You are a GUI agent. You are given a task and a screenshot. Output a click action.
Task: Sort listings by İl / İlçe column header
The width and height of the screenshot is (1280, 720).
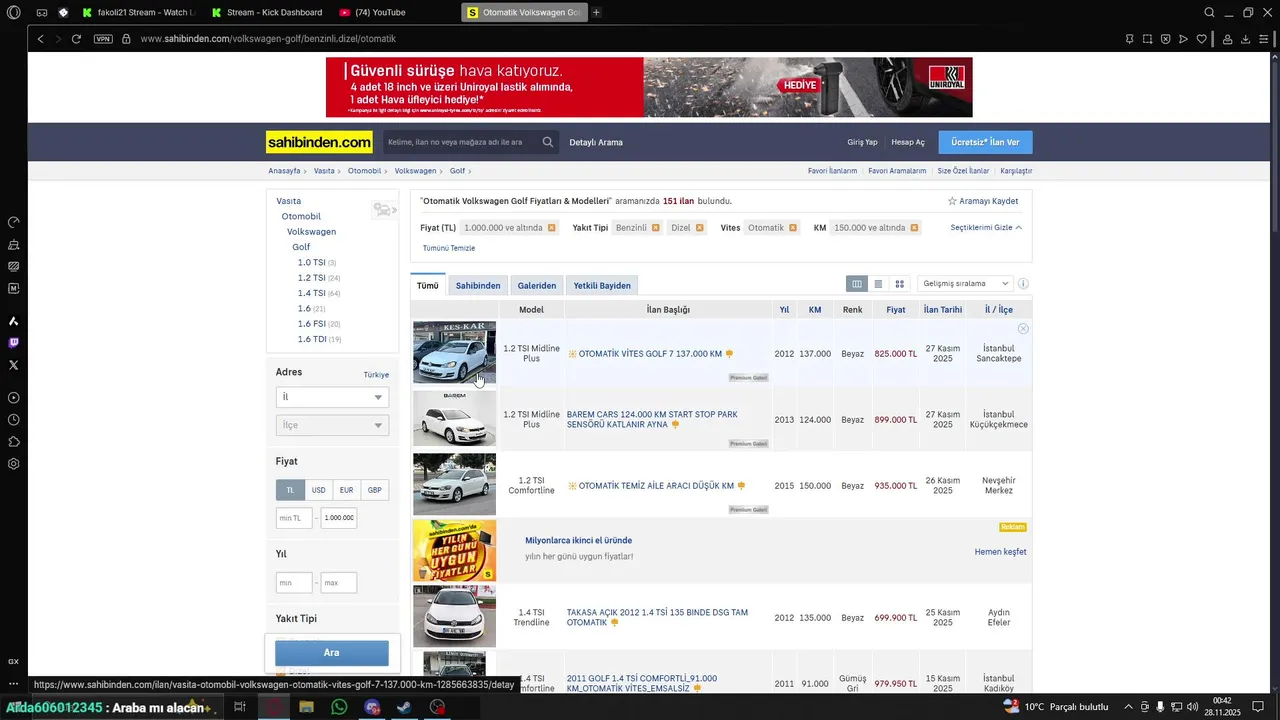click(x=999, y=310)
